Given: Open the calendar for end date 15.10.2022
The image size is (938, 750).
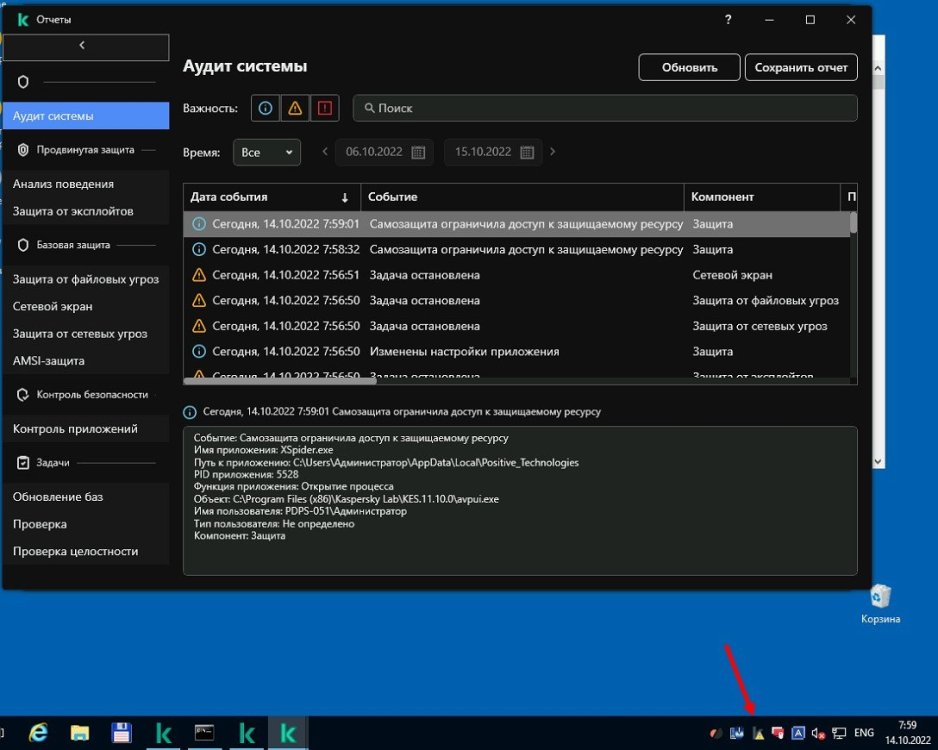Looking at the screenshot, I should click(x=527, y=152).
